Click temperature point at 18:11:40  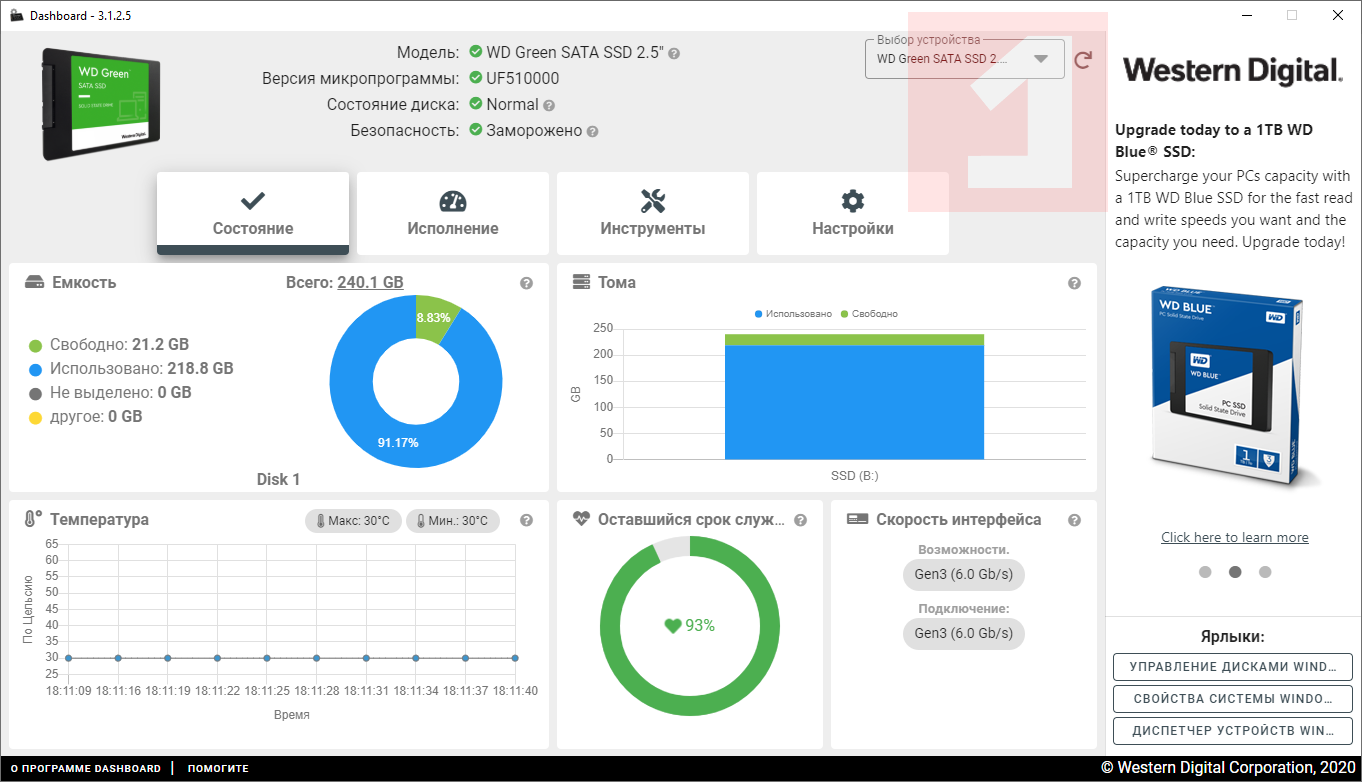515,658
